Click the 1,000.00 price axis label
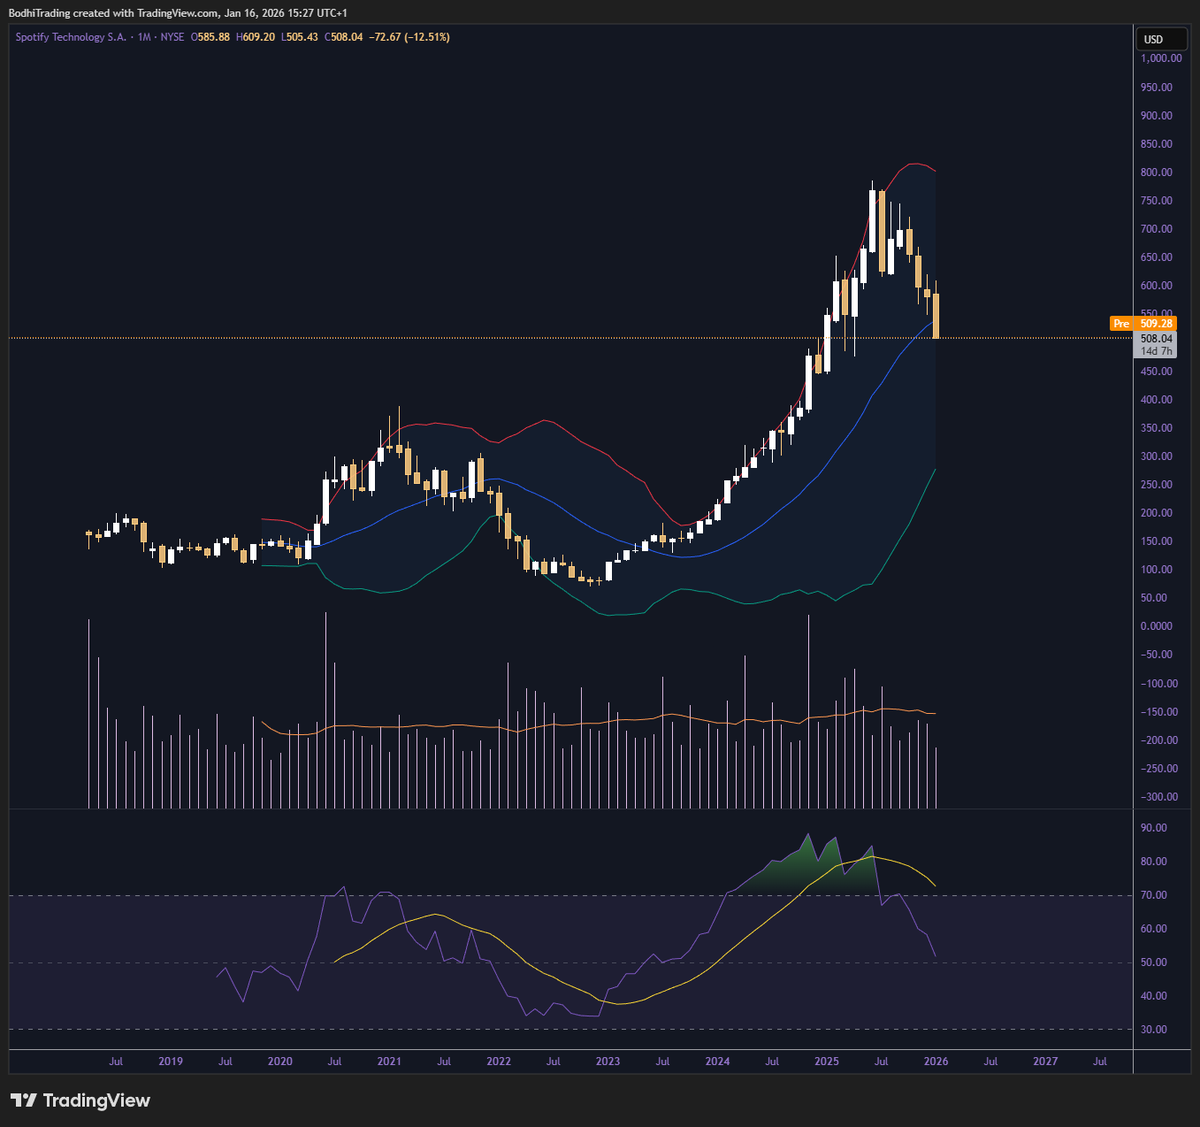The image size is (1200, 1127). tap(1161, 59)
